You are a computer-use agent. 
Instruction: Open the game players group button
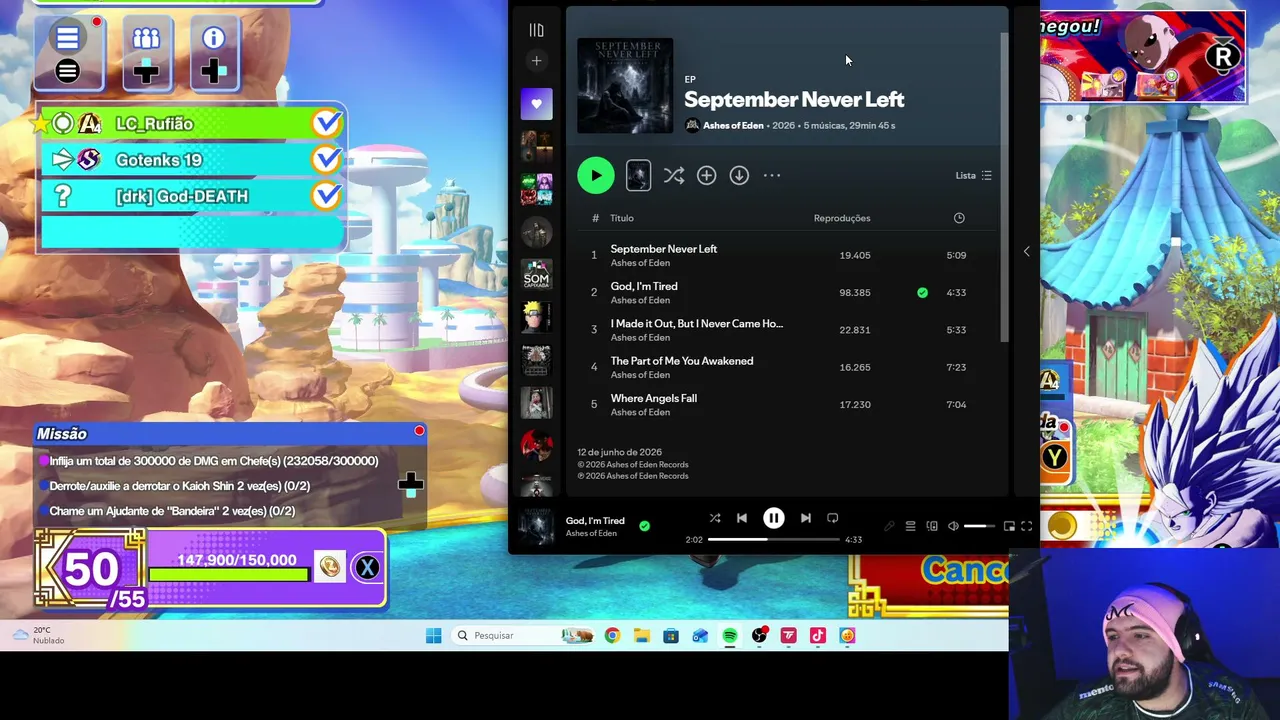coord(146,55)
